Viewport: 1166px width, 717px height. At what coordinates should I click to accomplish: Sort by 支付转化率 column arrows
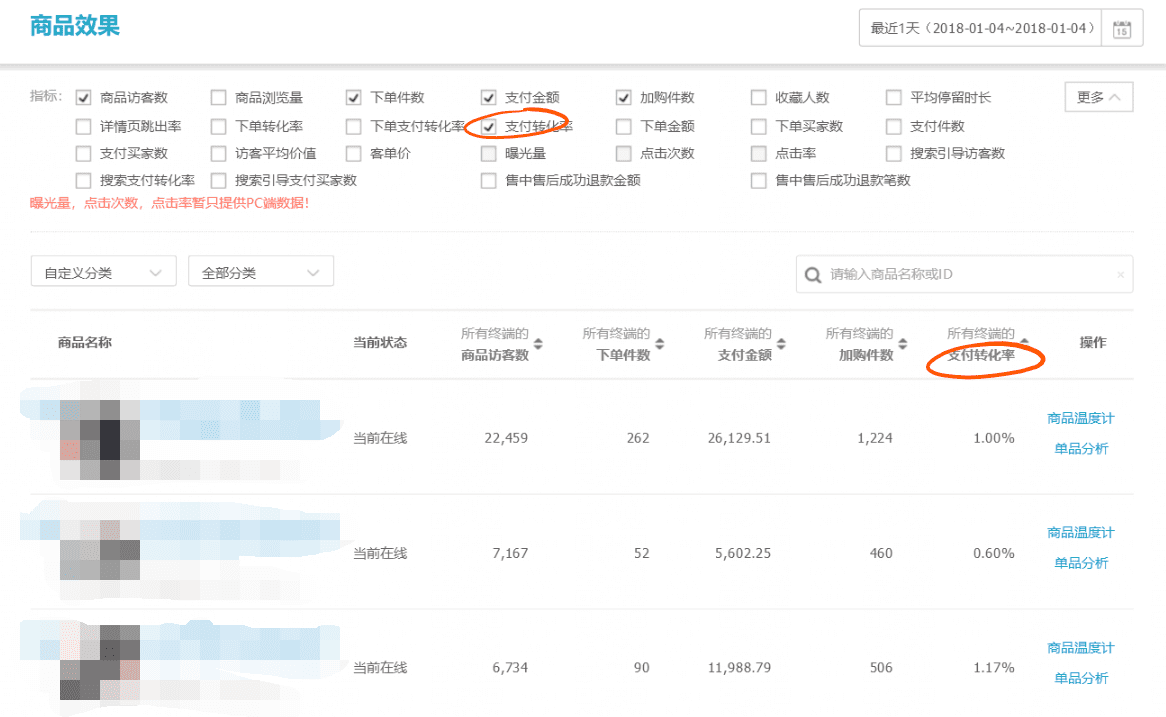1025,342
